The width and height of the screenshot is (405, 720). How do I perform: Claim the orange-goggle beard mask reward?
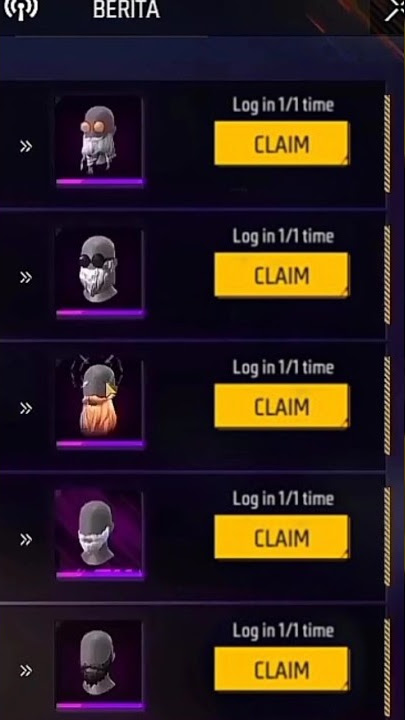281,144
